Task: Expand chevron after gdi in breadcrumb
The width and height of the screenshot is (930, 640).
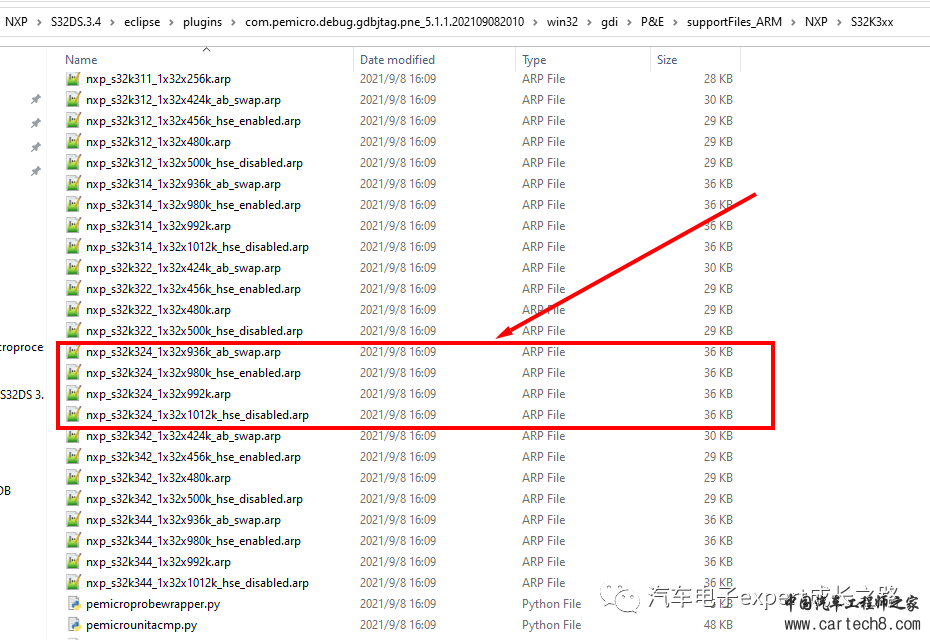Action: tap(629, 23)
